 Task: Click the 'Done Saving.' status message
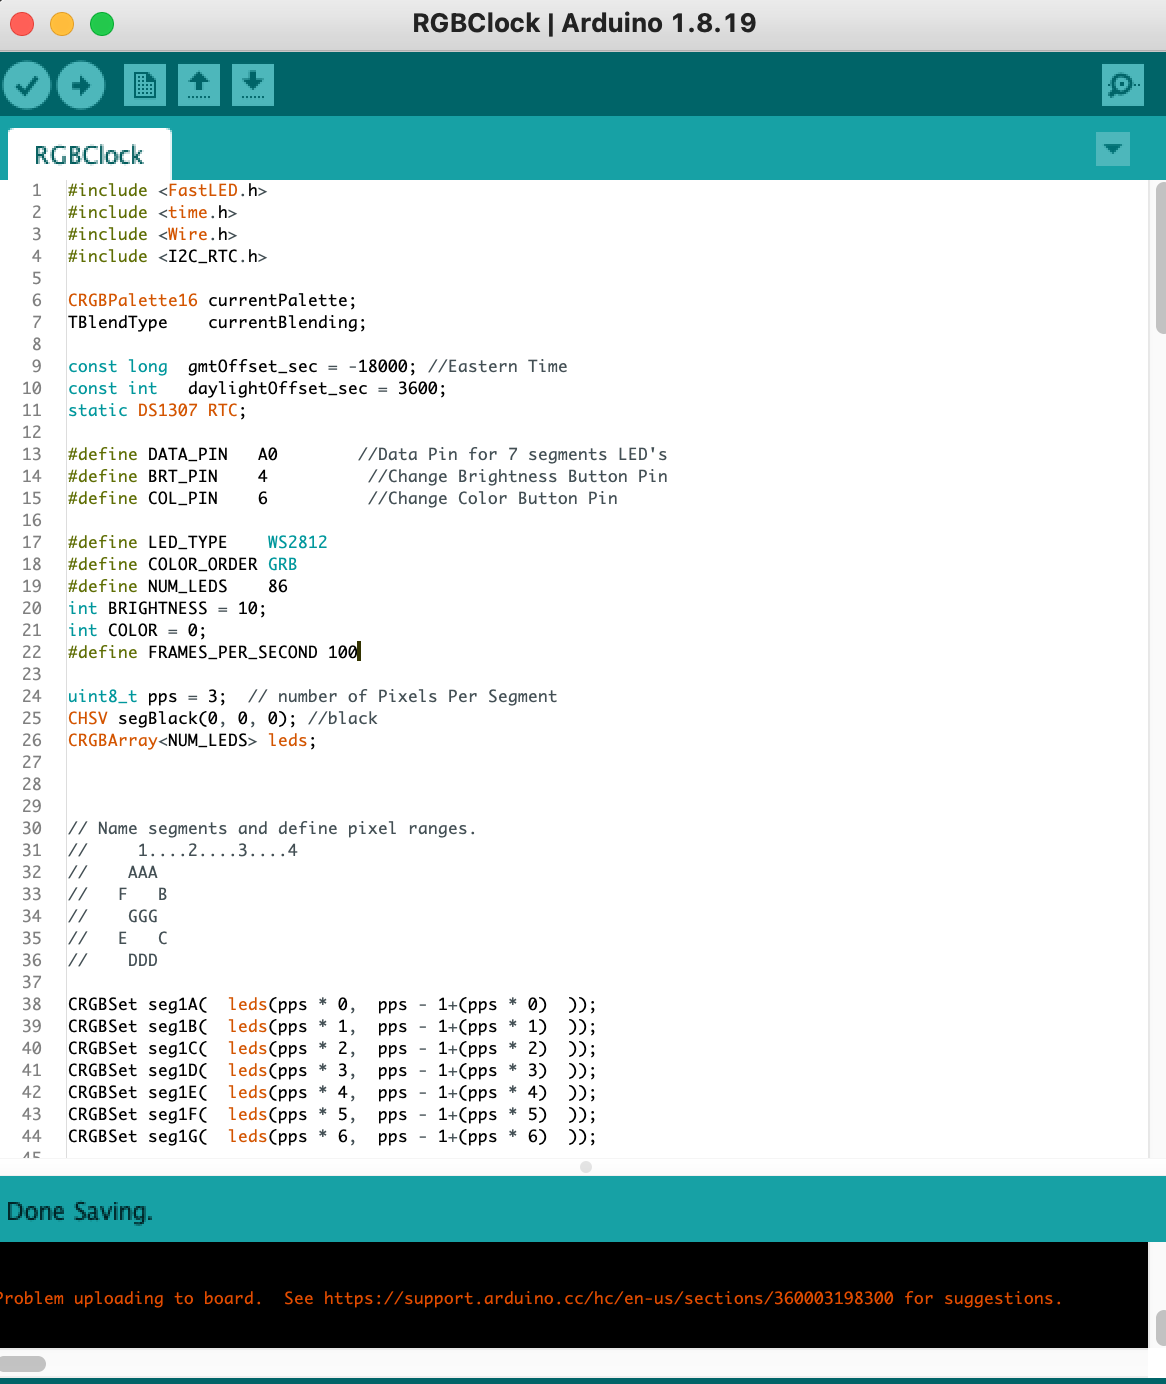(x=80, y=1212)
